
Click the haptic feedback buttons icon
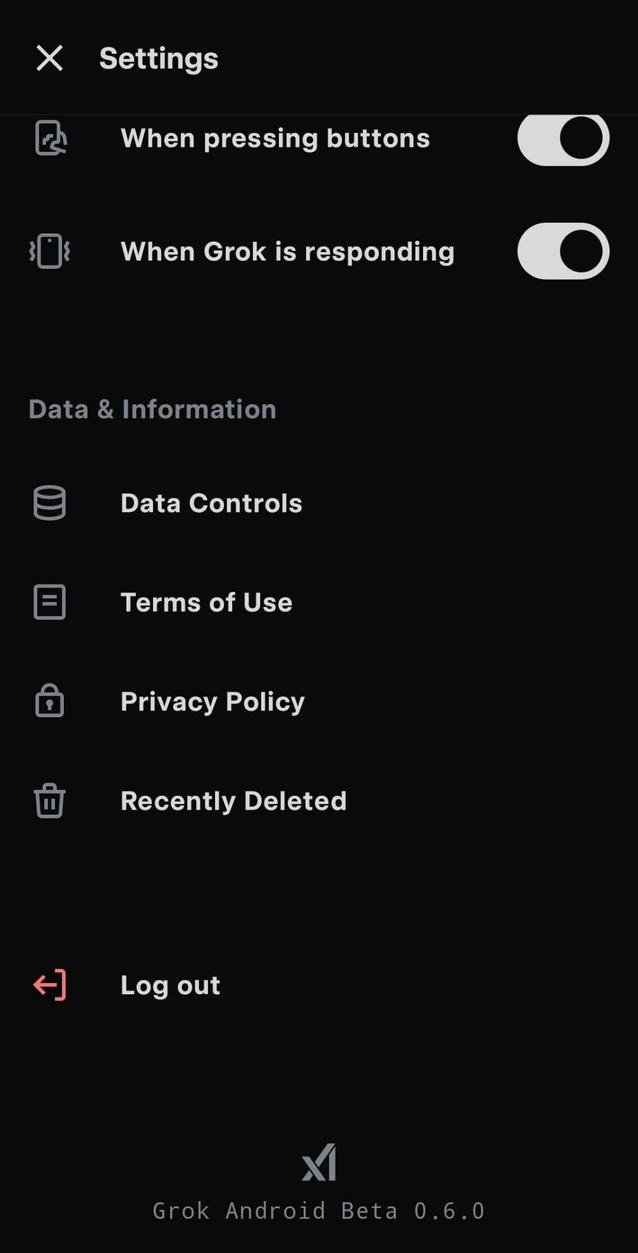47,138
